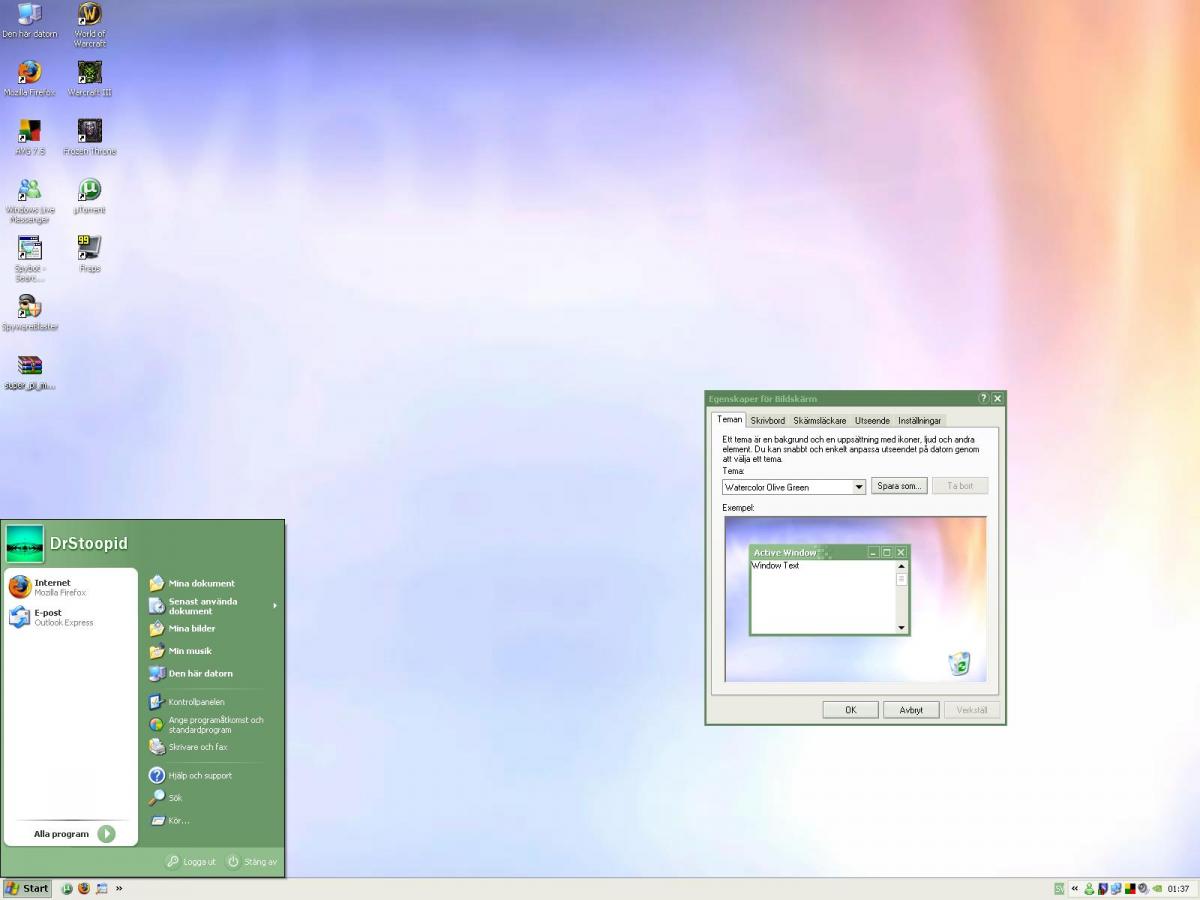The image size is (1200, 900).
Task: Open the Fraps desktop shortcut
Action: pos(90,248)
